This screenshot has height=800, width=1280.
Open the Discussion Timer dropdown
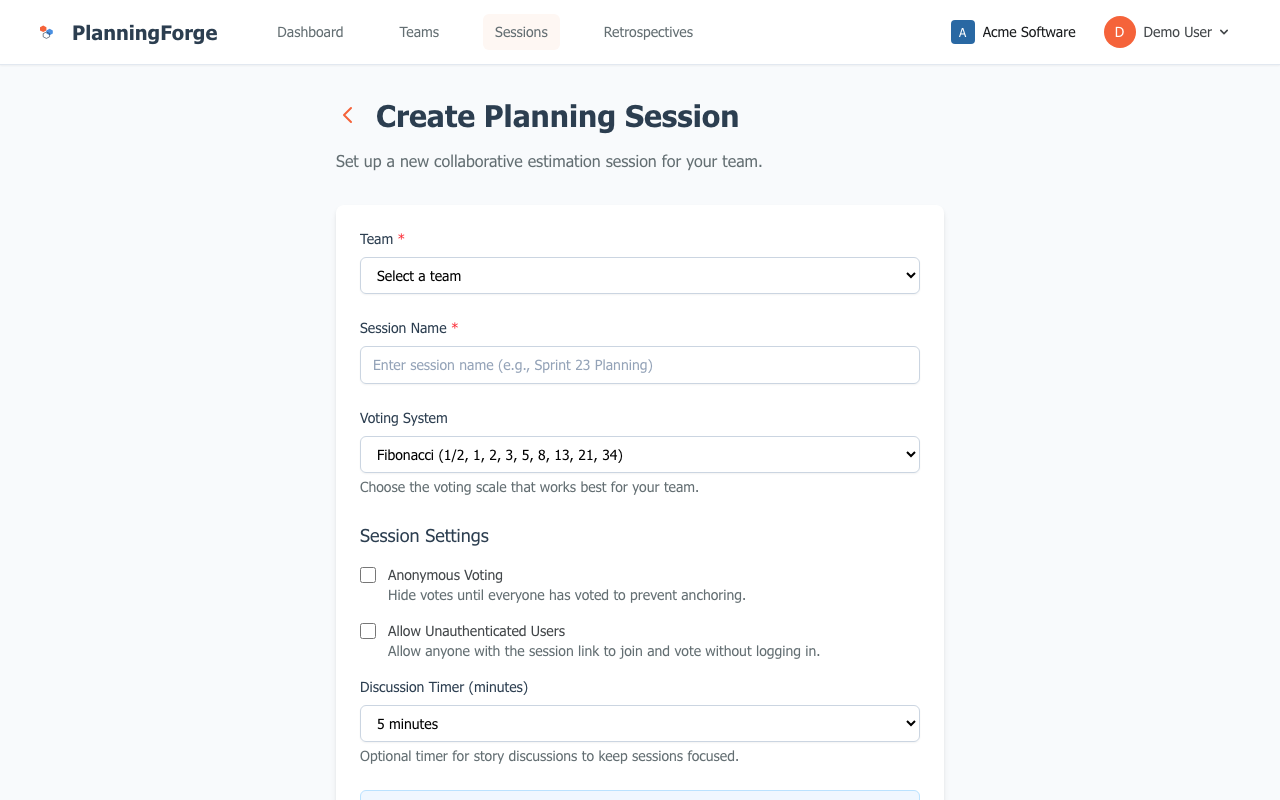tap(639, 723)
